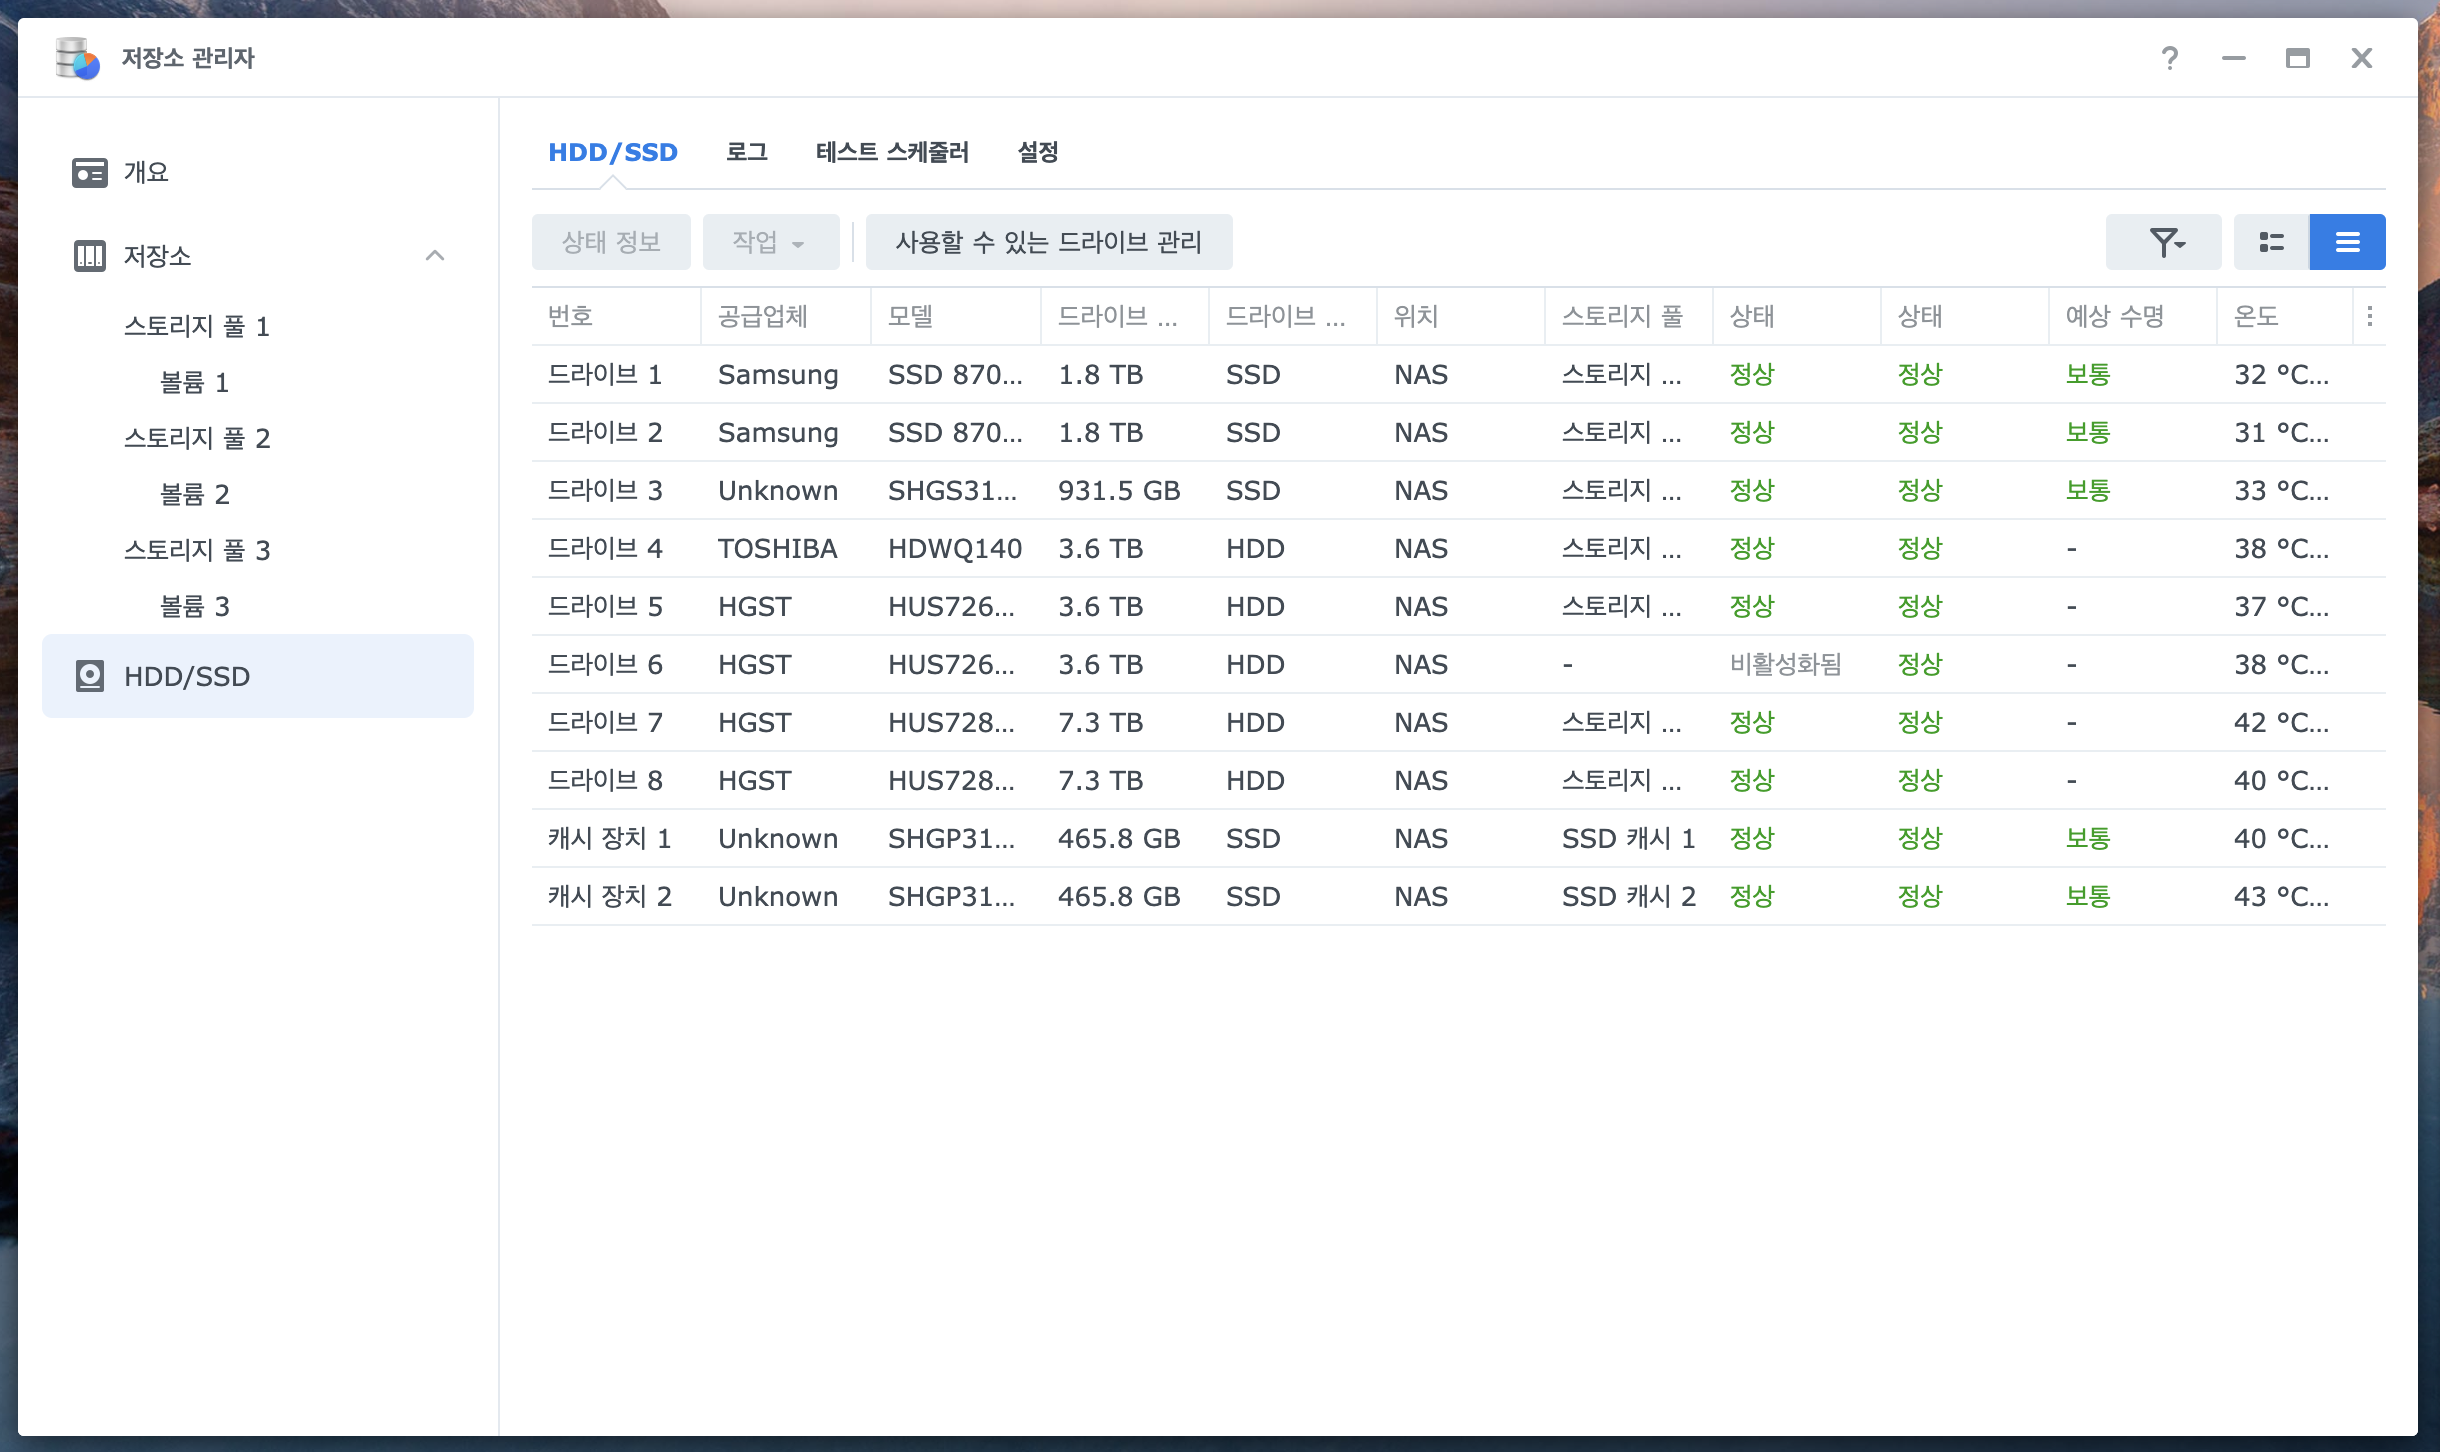Select 스토리지 풀 2 in sidebar
Screen dimensions: 2440x1452
(197, 438)
